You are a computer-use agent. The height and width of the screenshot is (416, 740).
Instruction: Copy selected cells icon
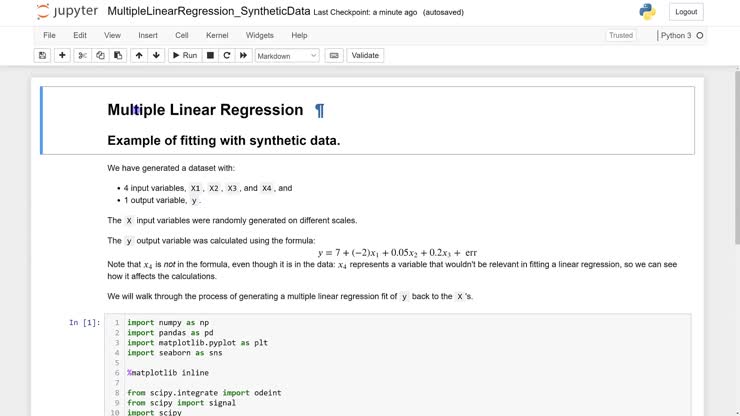[x=100, y=55]
